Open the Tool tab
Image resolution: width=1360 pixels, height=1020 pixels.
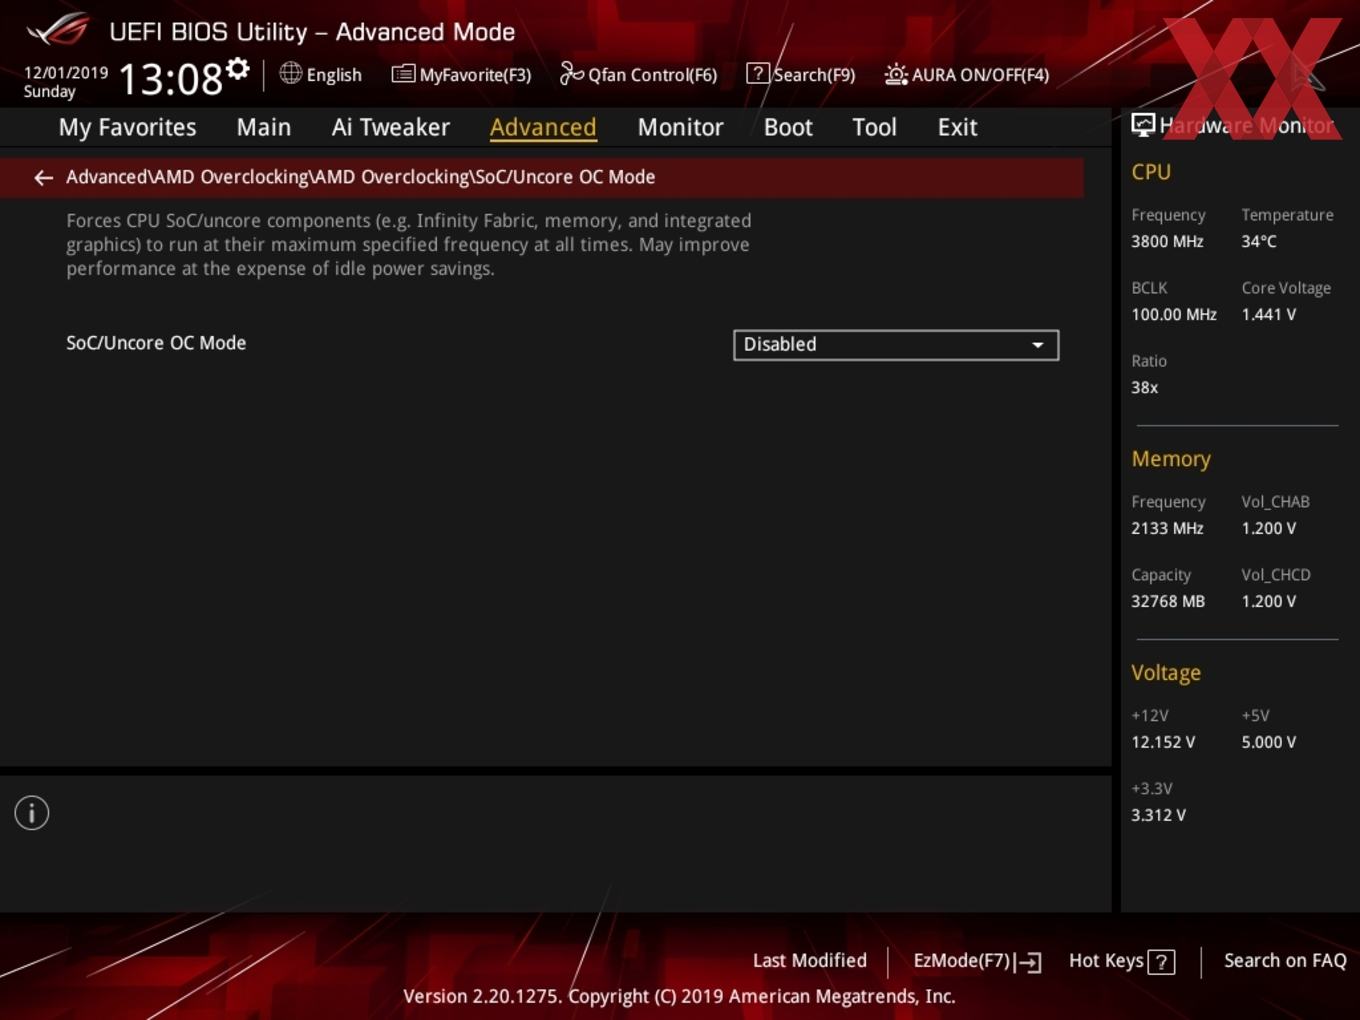coord(874,127)
